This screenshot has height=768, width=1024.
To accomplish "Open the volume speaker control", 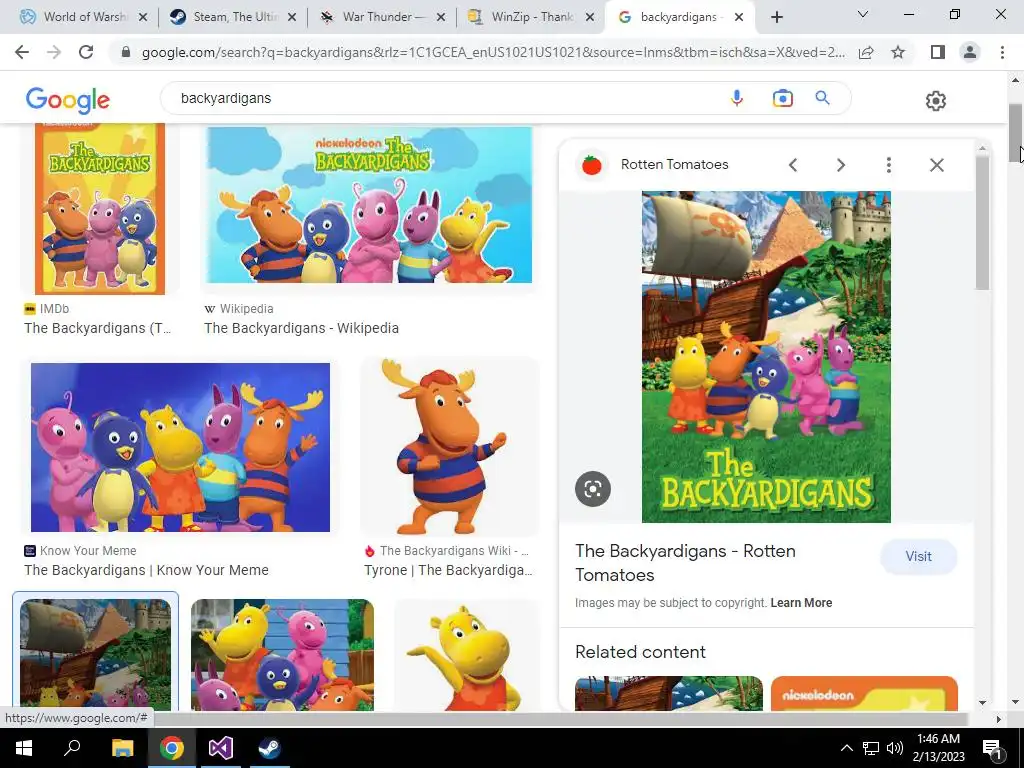I will [895, 748].
